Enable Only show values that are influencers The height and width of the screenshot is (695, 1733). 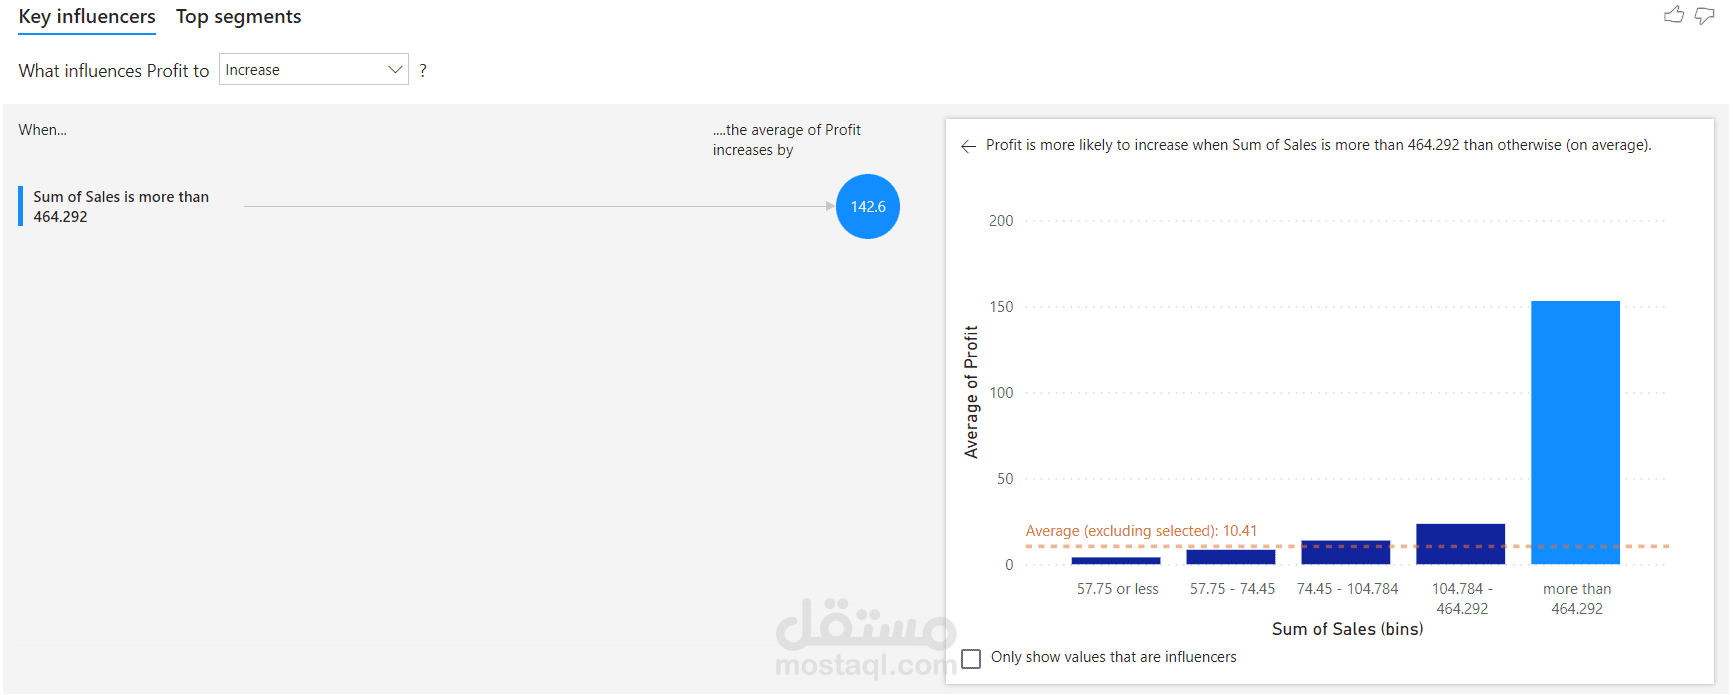click(971, 659)
